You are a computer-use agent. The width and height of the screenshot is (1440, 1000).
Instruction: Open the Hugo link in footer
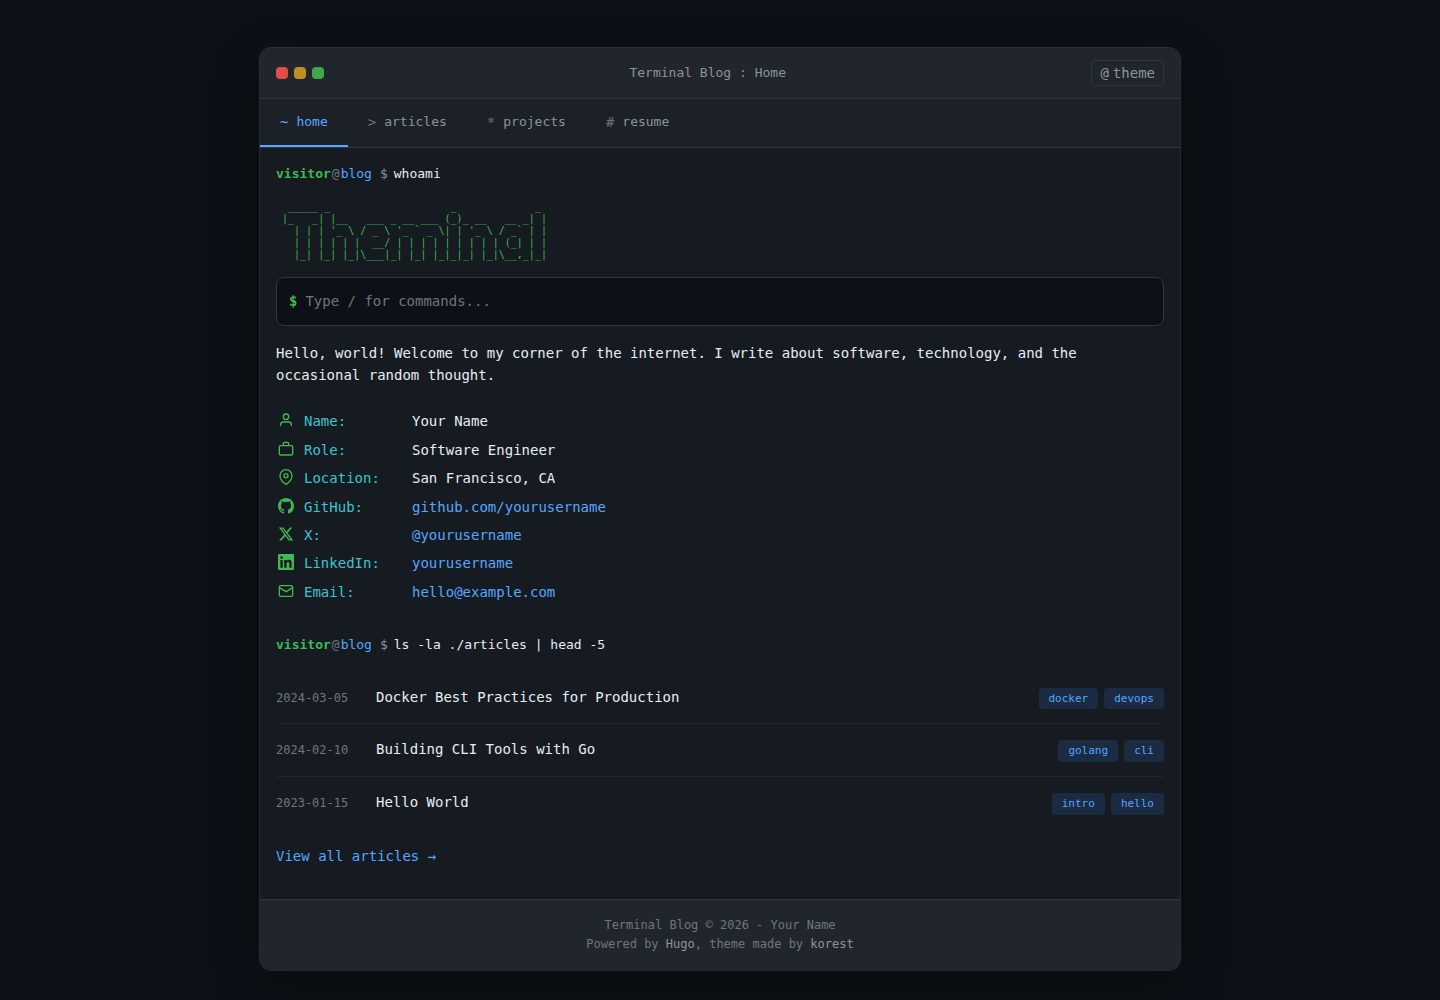pos(680,944)
